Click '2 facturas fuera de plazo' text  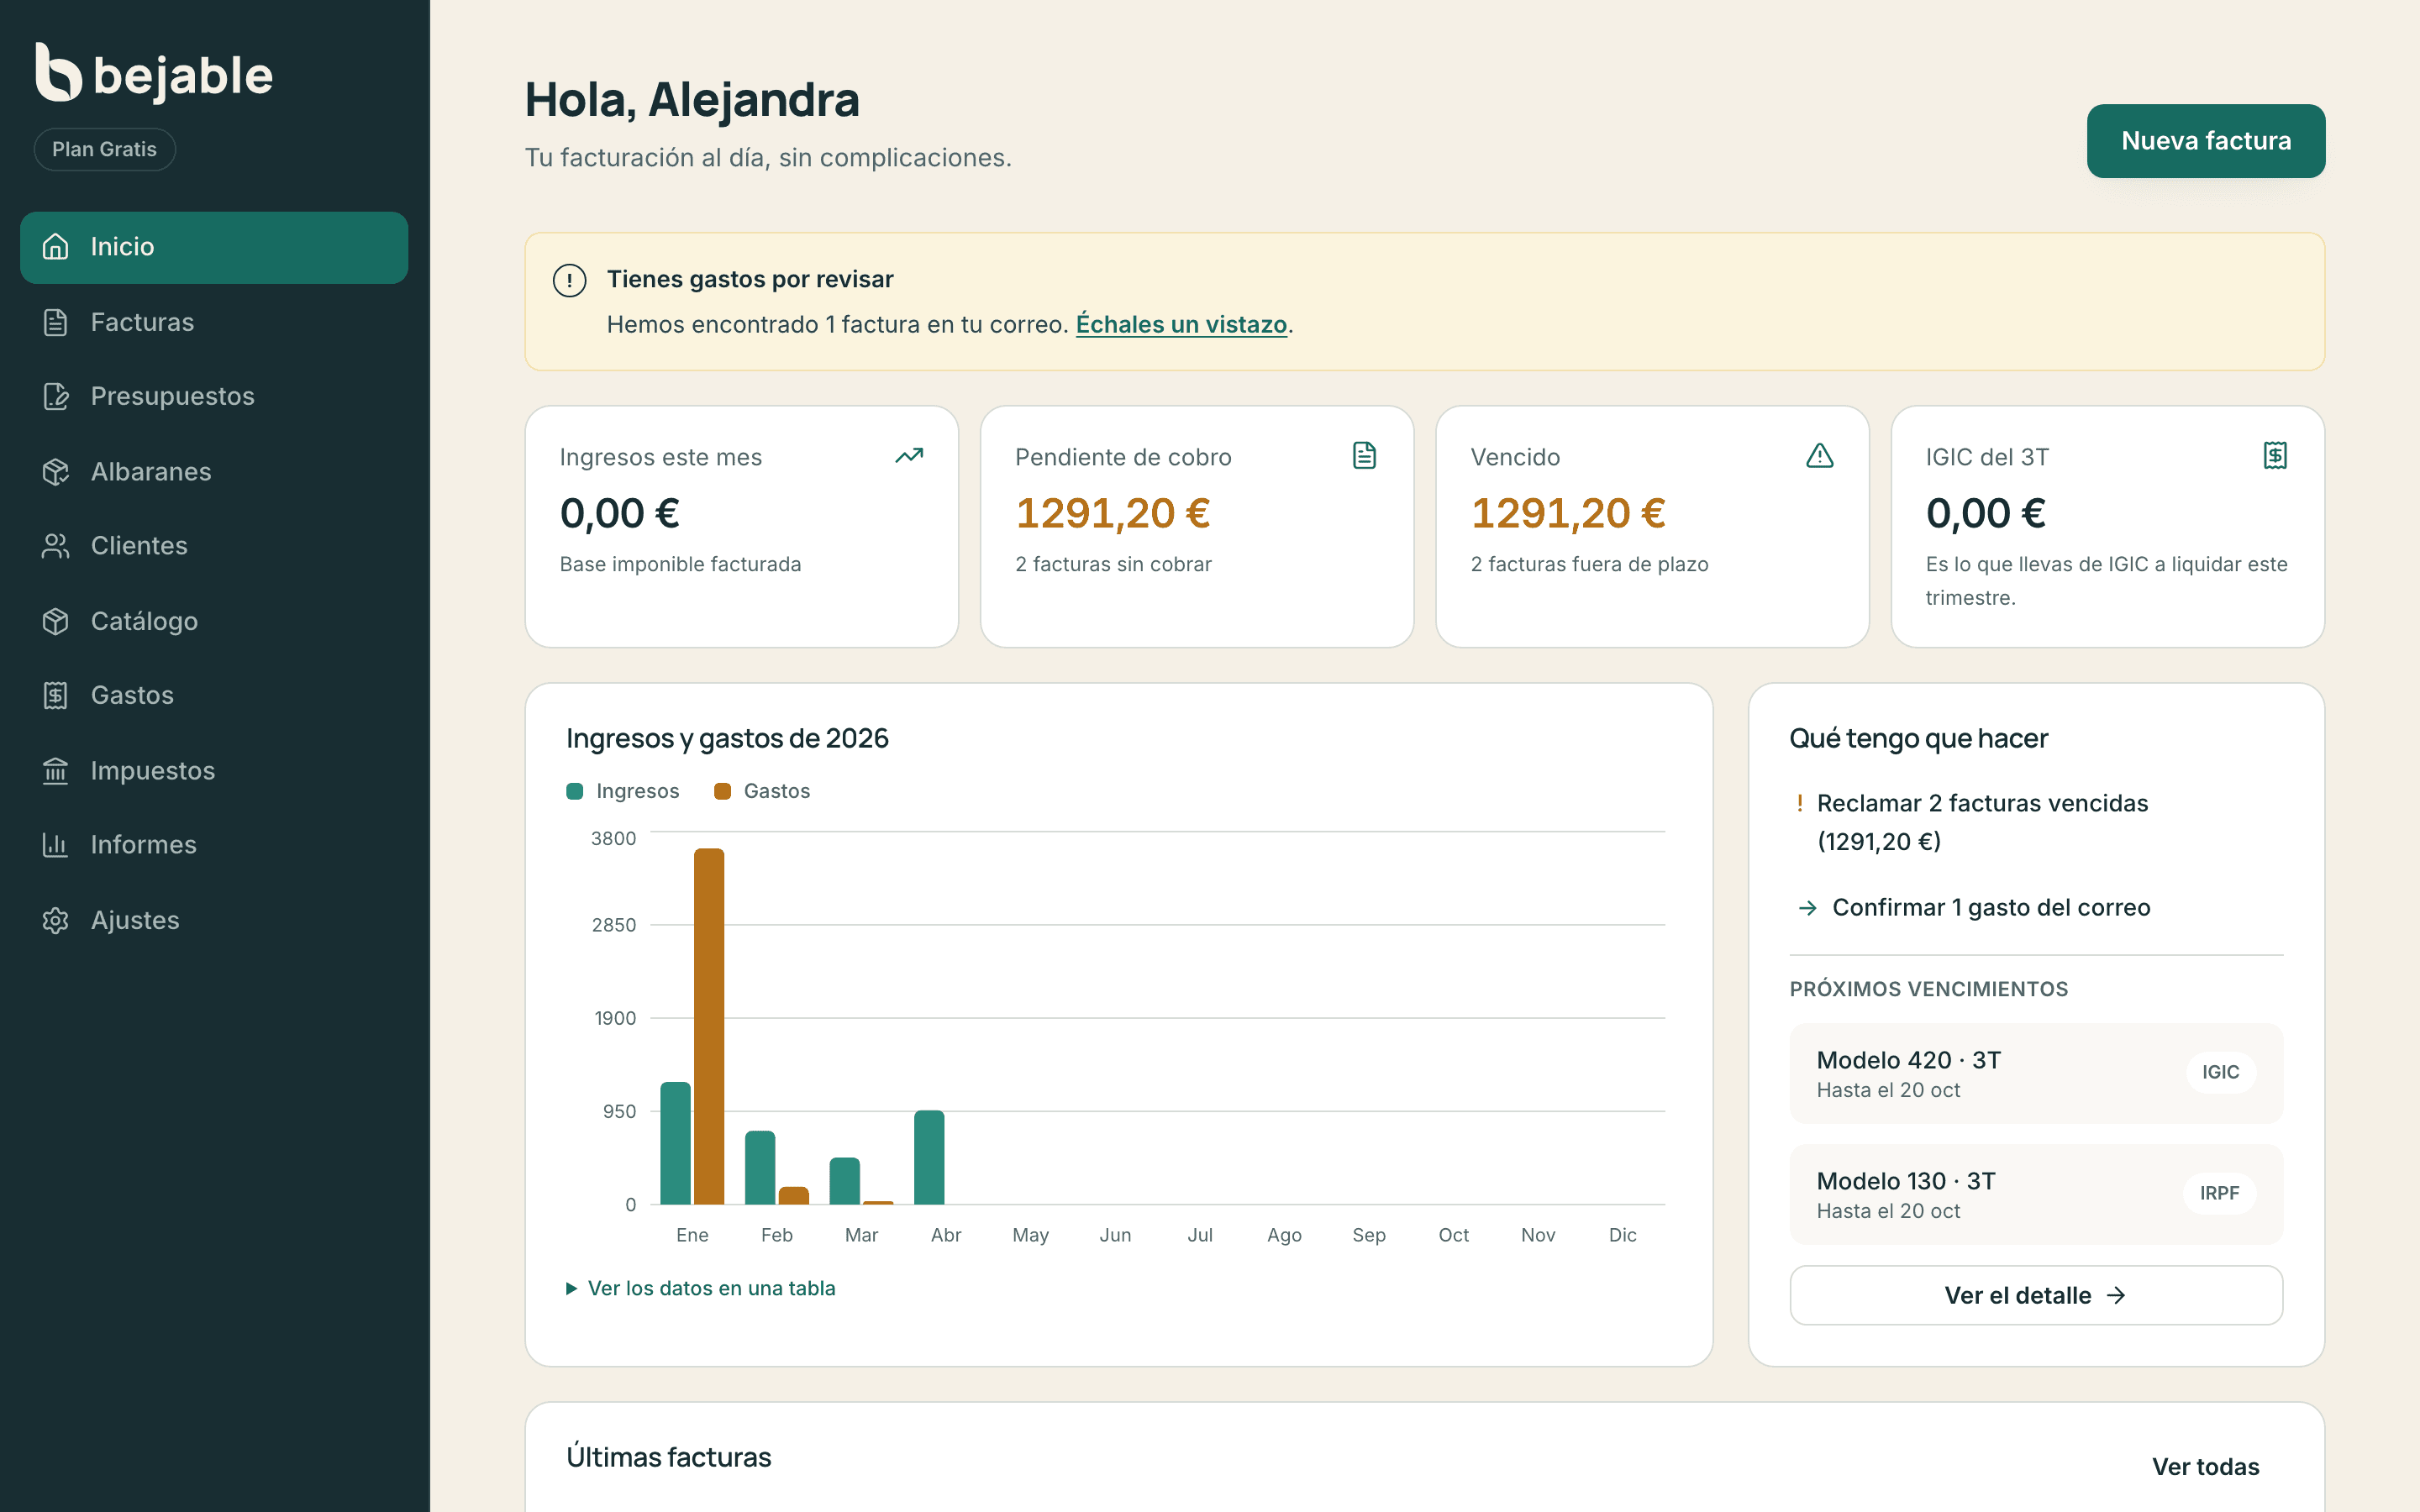pos(1589,565)
